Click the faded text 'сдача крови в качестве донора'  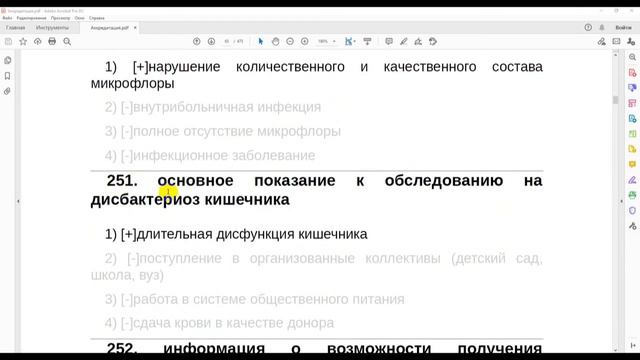click(x=233, y=323)
